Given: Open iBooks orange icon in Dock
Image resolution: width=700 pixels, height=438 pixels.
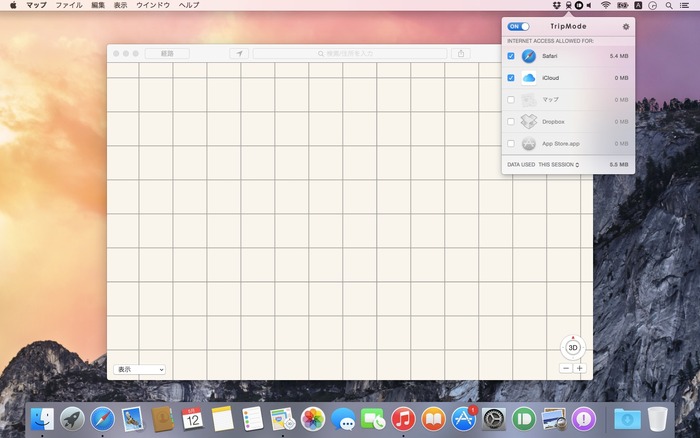Looking at the screenshot, I should pyautogui.click(x=433, y=419).
